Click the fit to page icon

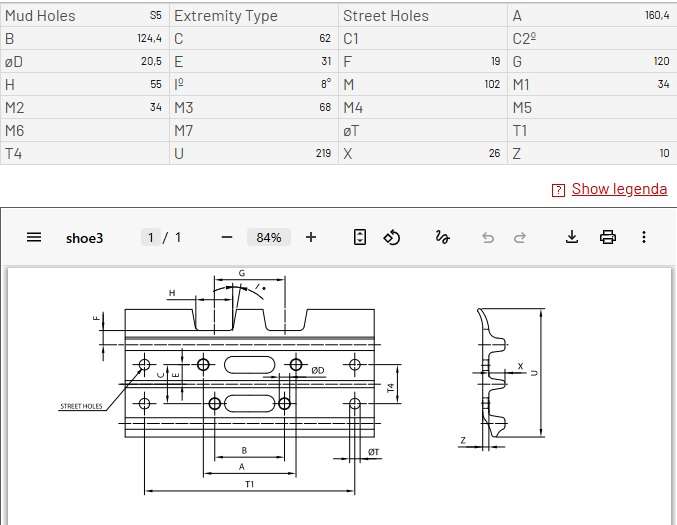[360, 237]
